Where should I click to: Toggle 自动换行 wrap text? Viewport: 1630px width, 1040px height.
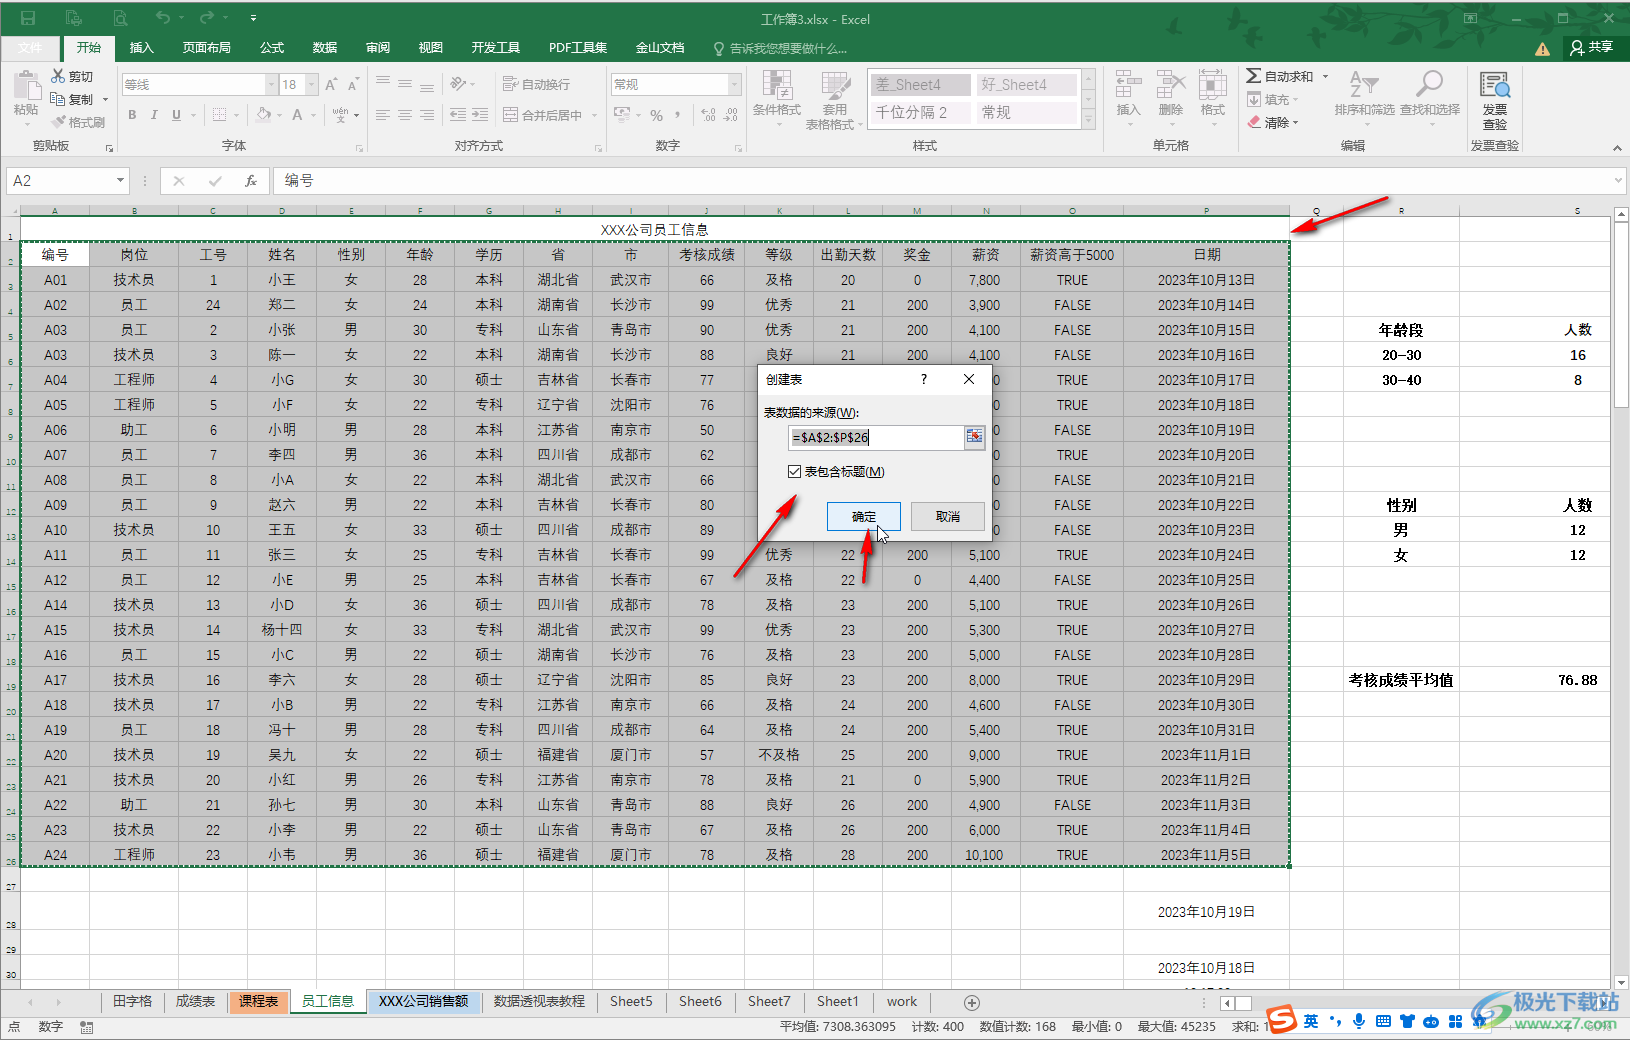(x=536, y=84)
